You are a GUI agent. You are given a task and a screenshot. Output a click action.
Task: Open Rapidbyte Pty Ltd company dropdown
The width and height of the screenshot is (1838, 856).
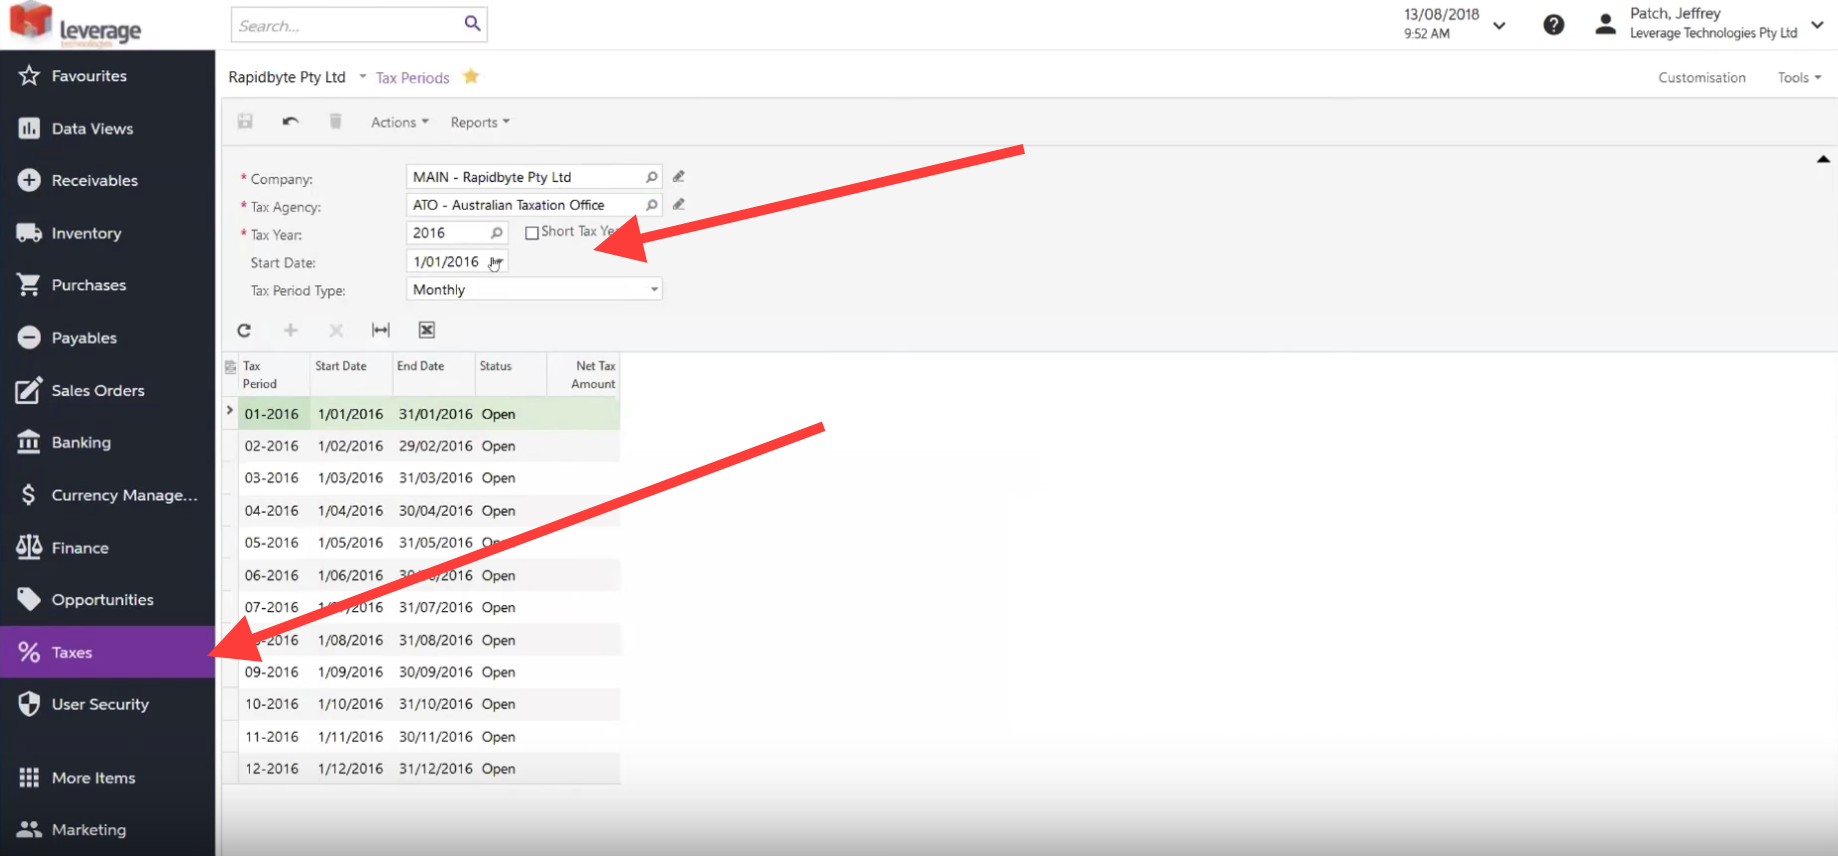pyautogui.click(x=362, y=77)
